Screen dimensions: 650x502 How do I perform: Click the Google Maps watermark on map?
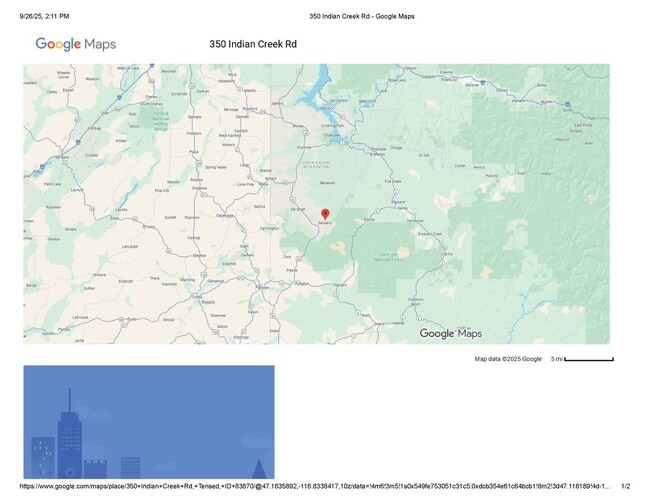point(450,333)
